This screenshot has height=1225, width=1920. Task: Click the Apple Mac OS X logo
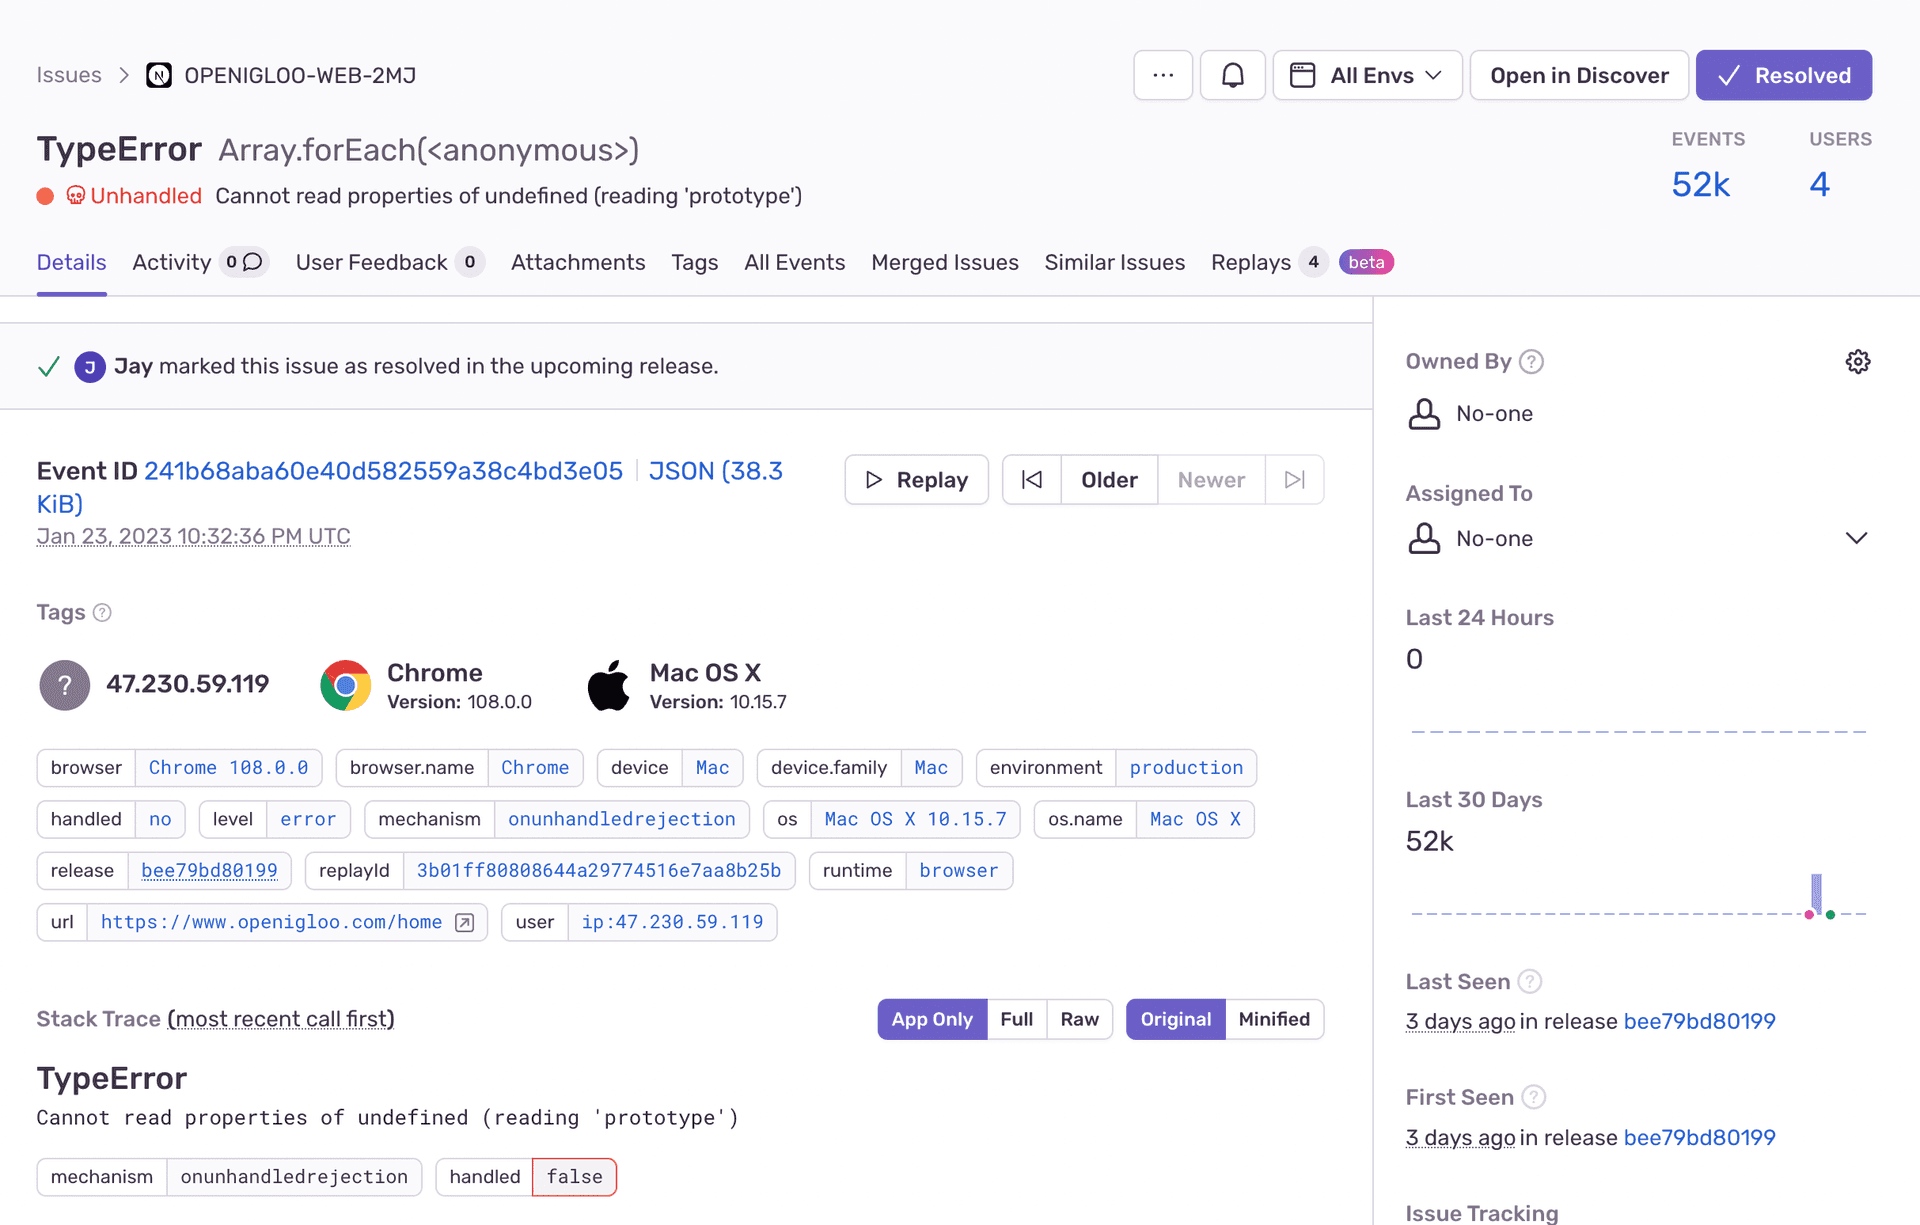pos(609,685)
